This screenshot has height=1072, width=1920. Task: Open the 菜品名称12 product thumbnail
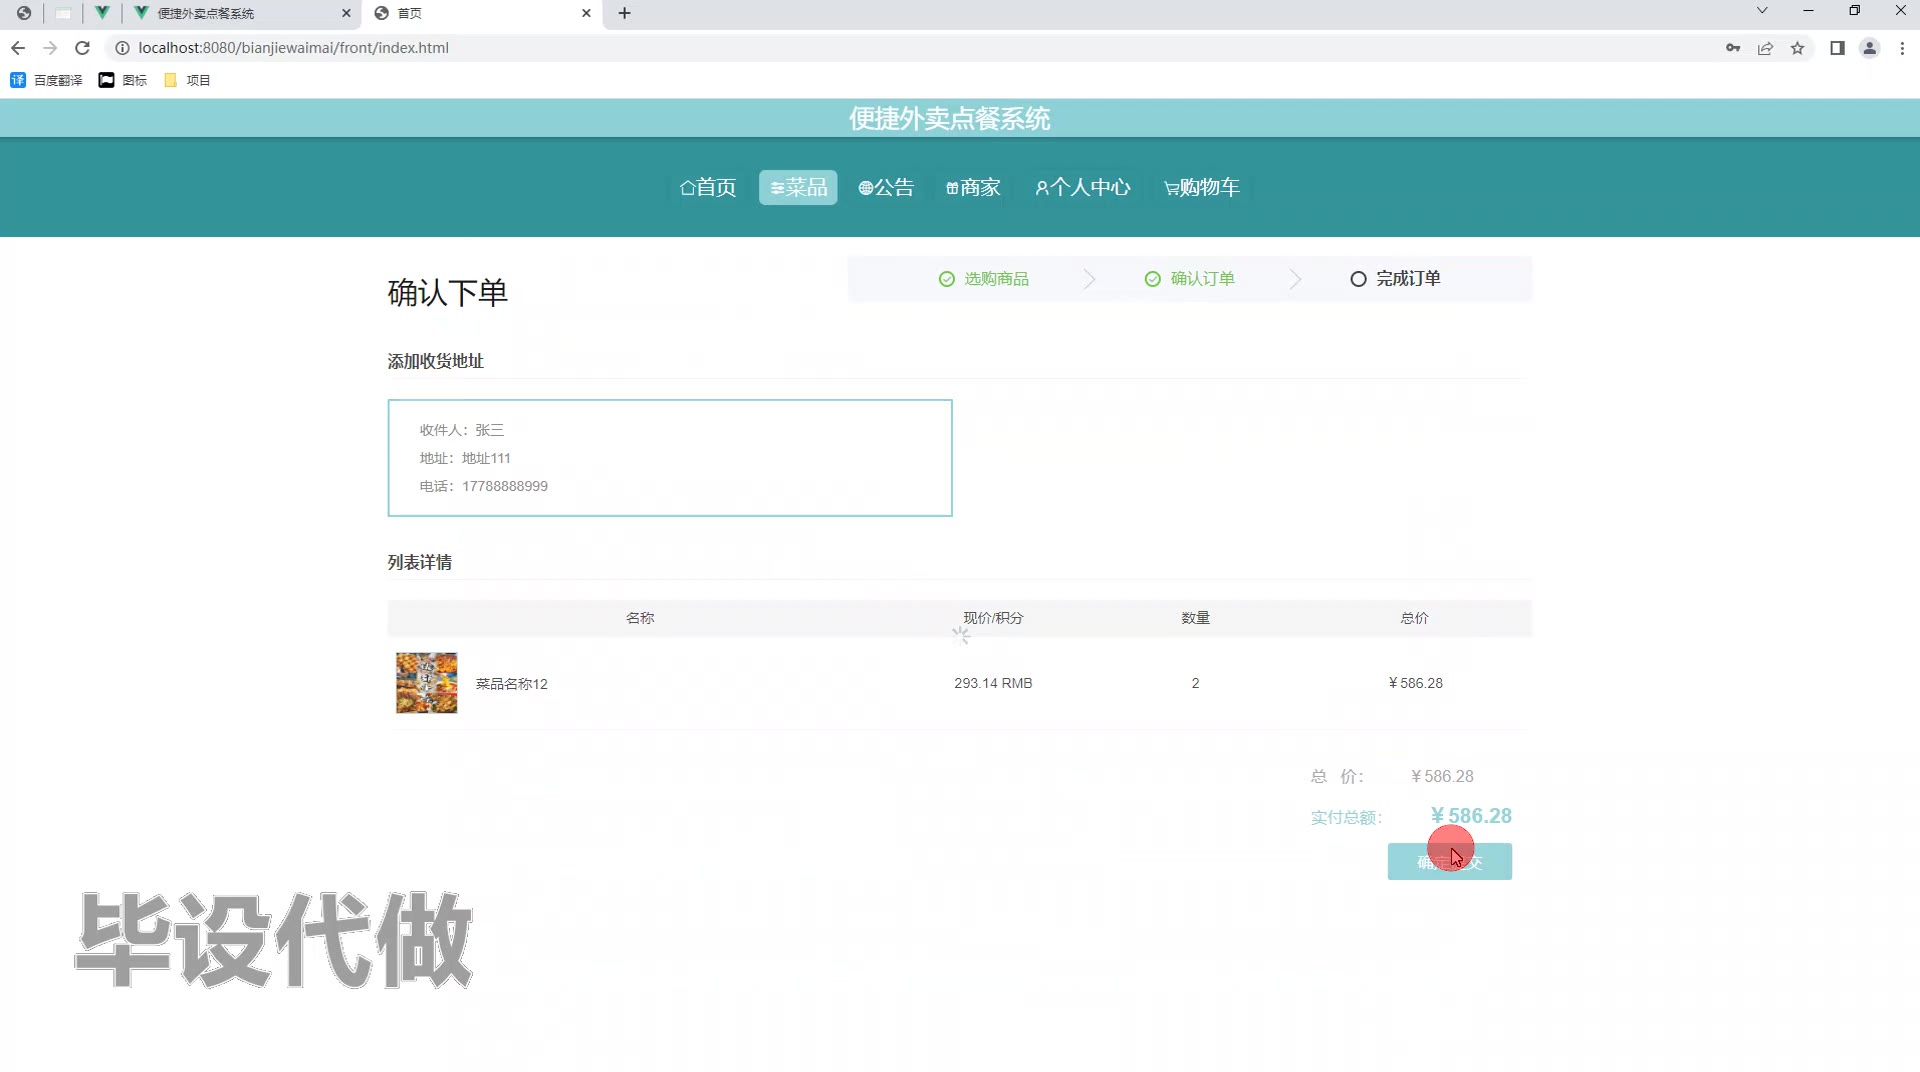(427, 683)
